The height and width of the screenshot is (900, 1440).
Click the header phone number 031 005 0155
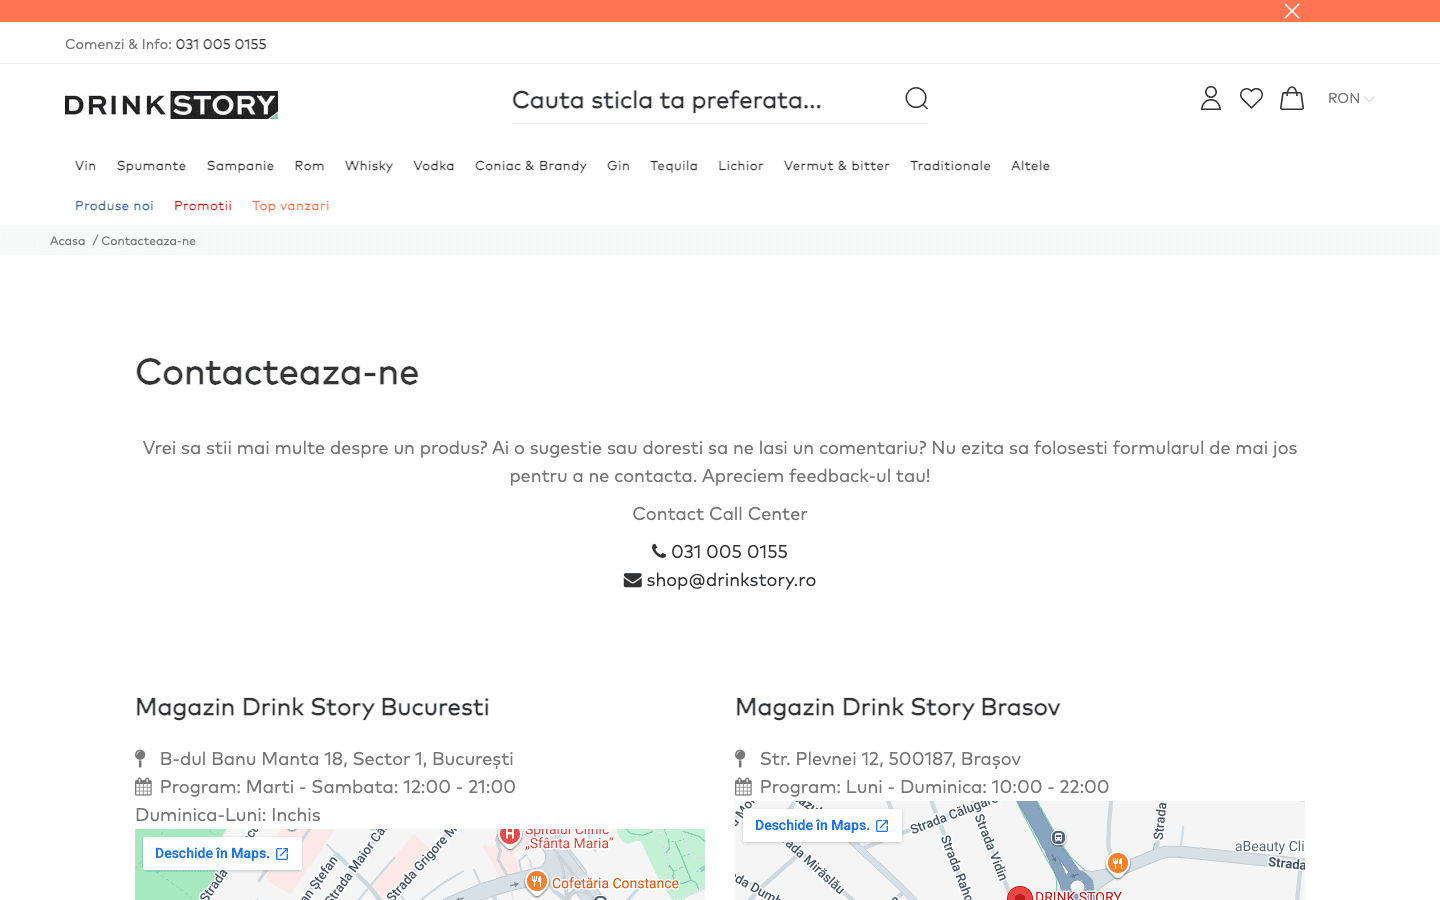221,44
